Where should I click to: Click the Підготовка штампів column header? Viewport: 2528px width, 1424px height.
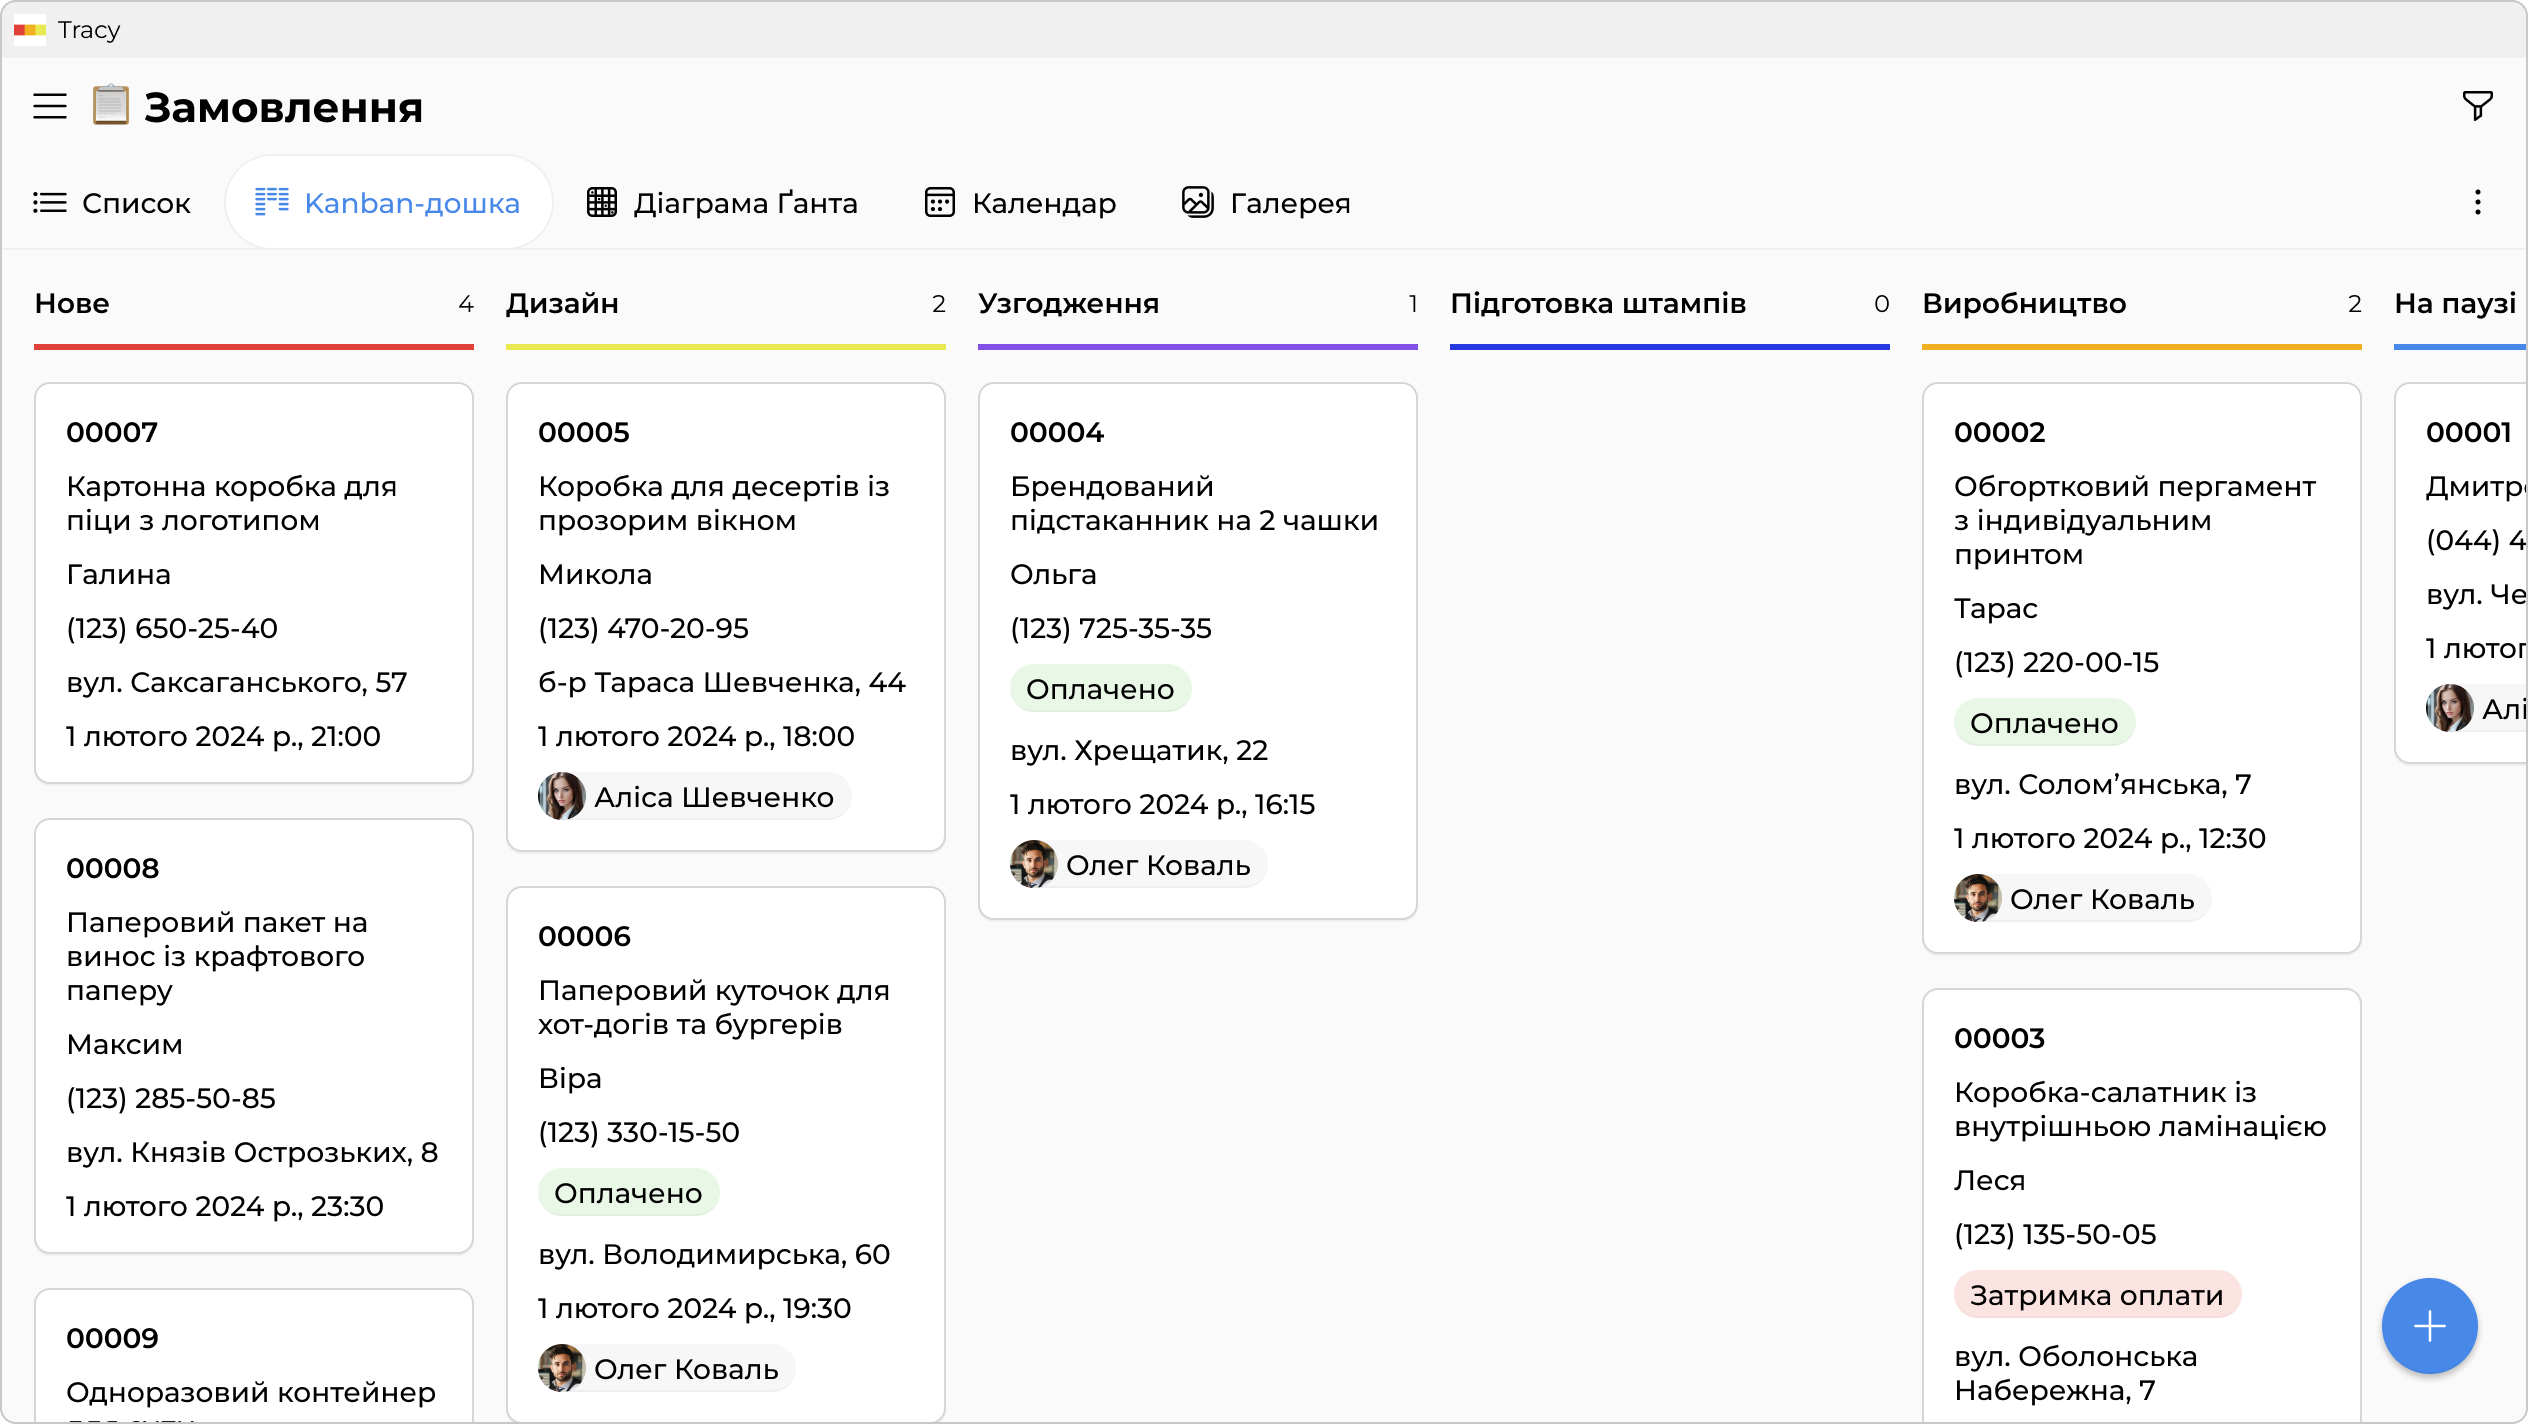[1598, 304]
